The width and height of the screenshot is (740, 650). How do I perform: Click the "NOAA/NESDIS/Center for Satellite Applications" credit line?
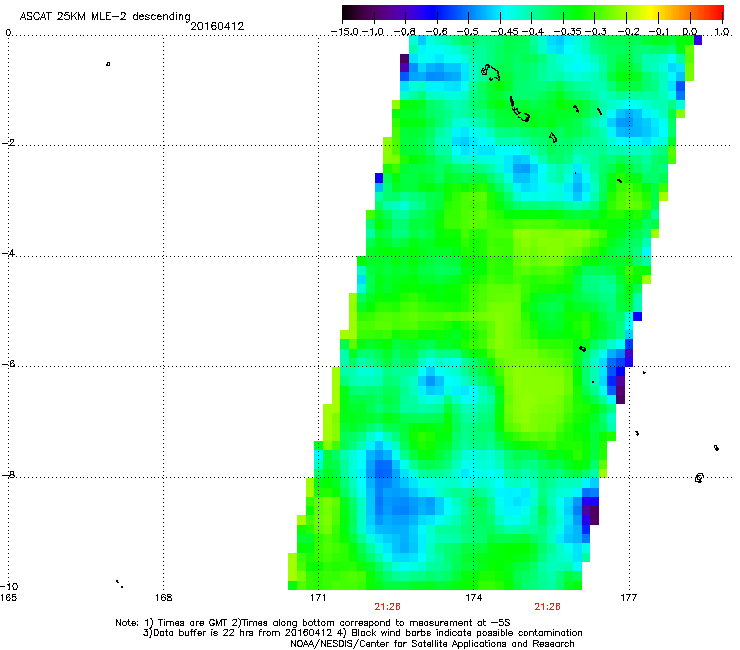pos(432,644)
